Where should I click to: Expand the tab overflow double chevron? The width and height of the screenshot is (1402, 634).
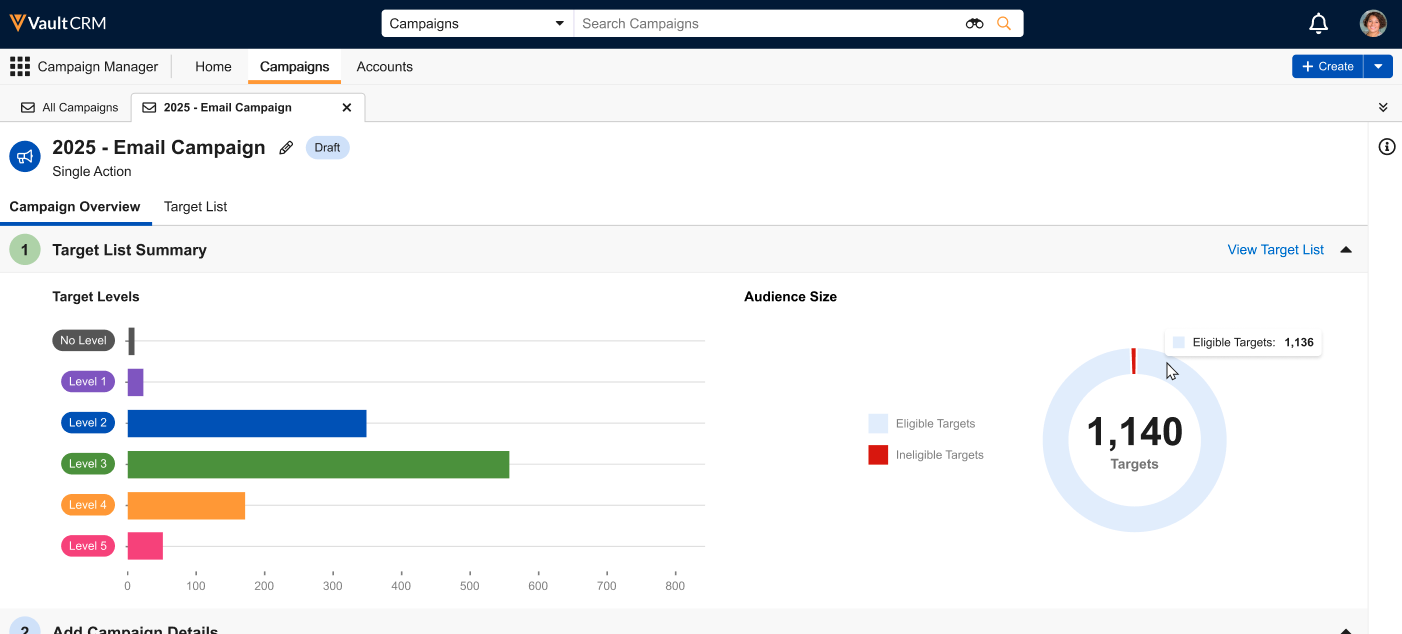(x=1383, y=108)
